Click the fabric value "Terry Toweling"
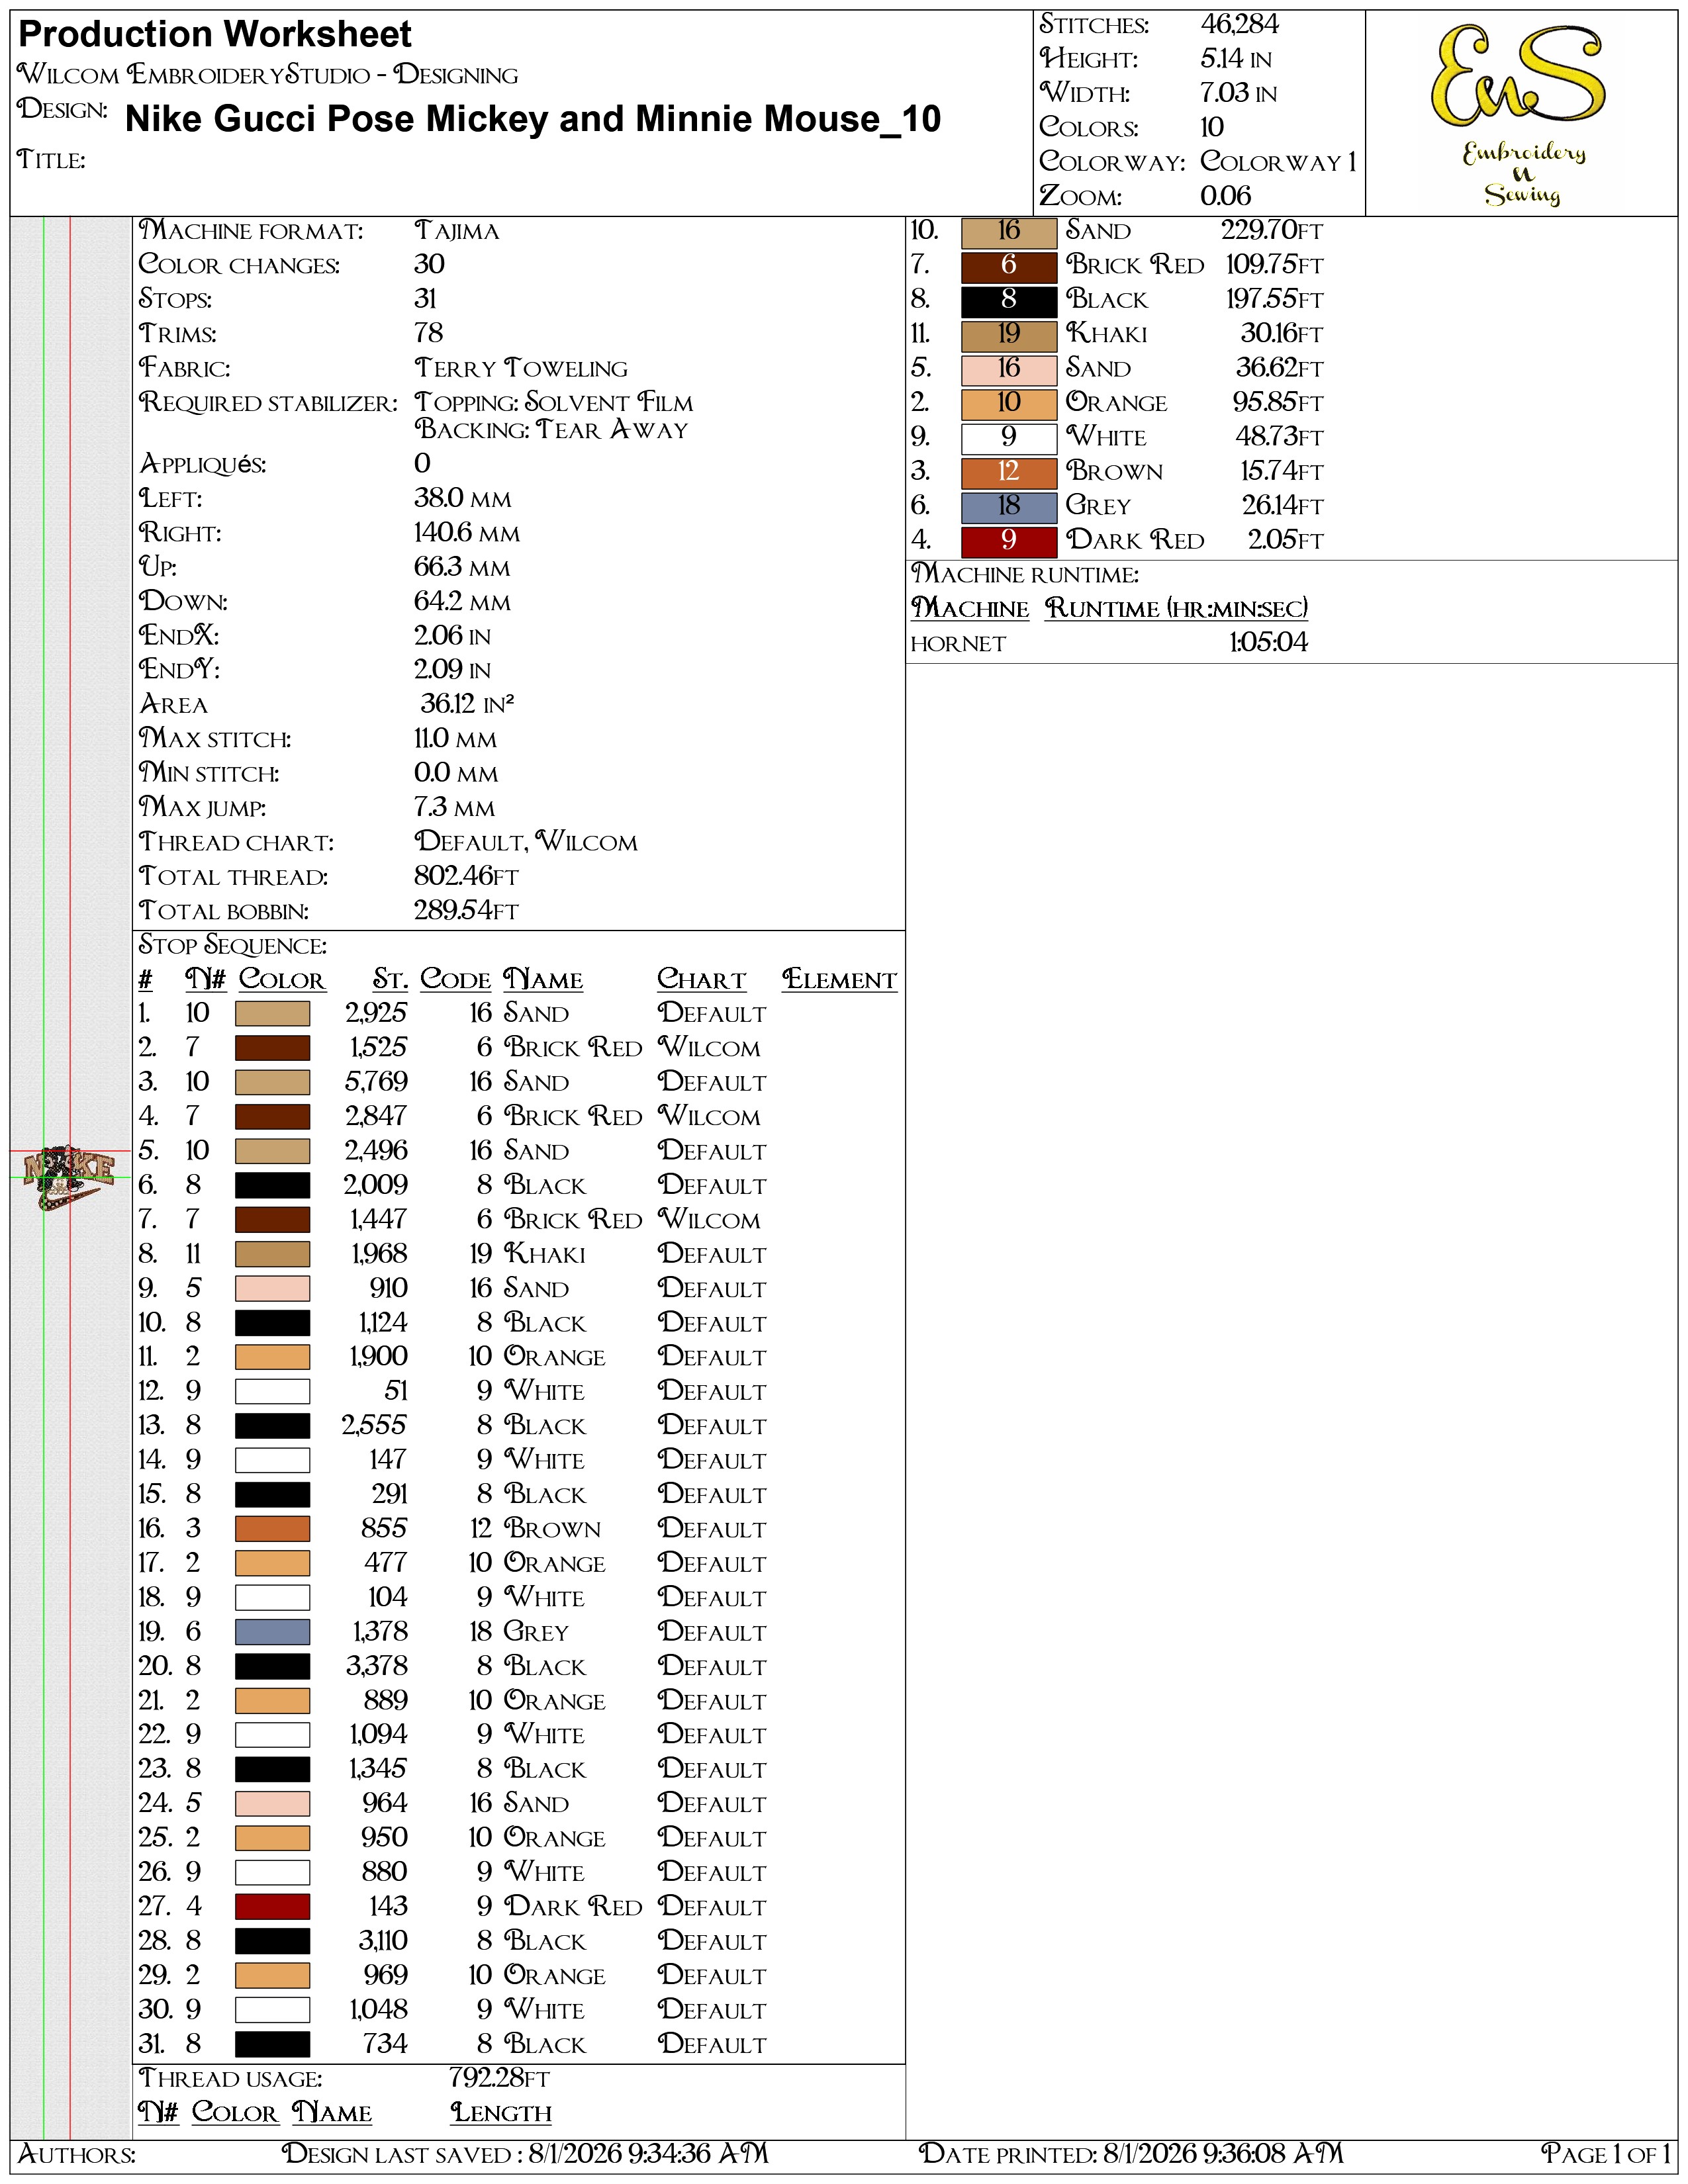Screen dimensions: 1688x2184 [x=521, y=368]
